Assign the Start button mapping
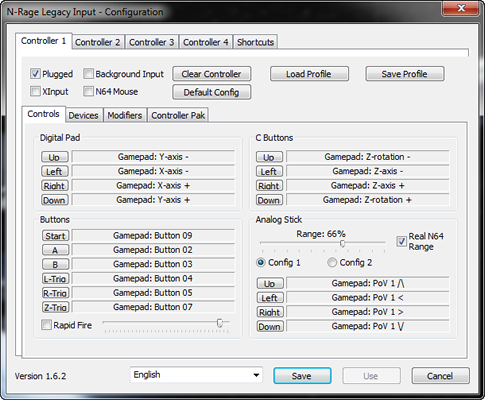 point(56,236)
